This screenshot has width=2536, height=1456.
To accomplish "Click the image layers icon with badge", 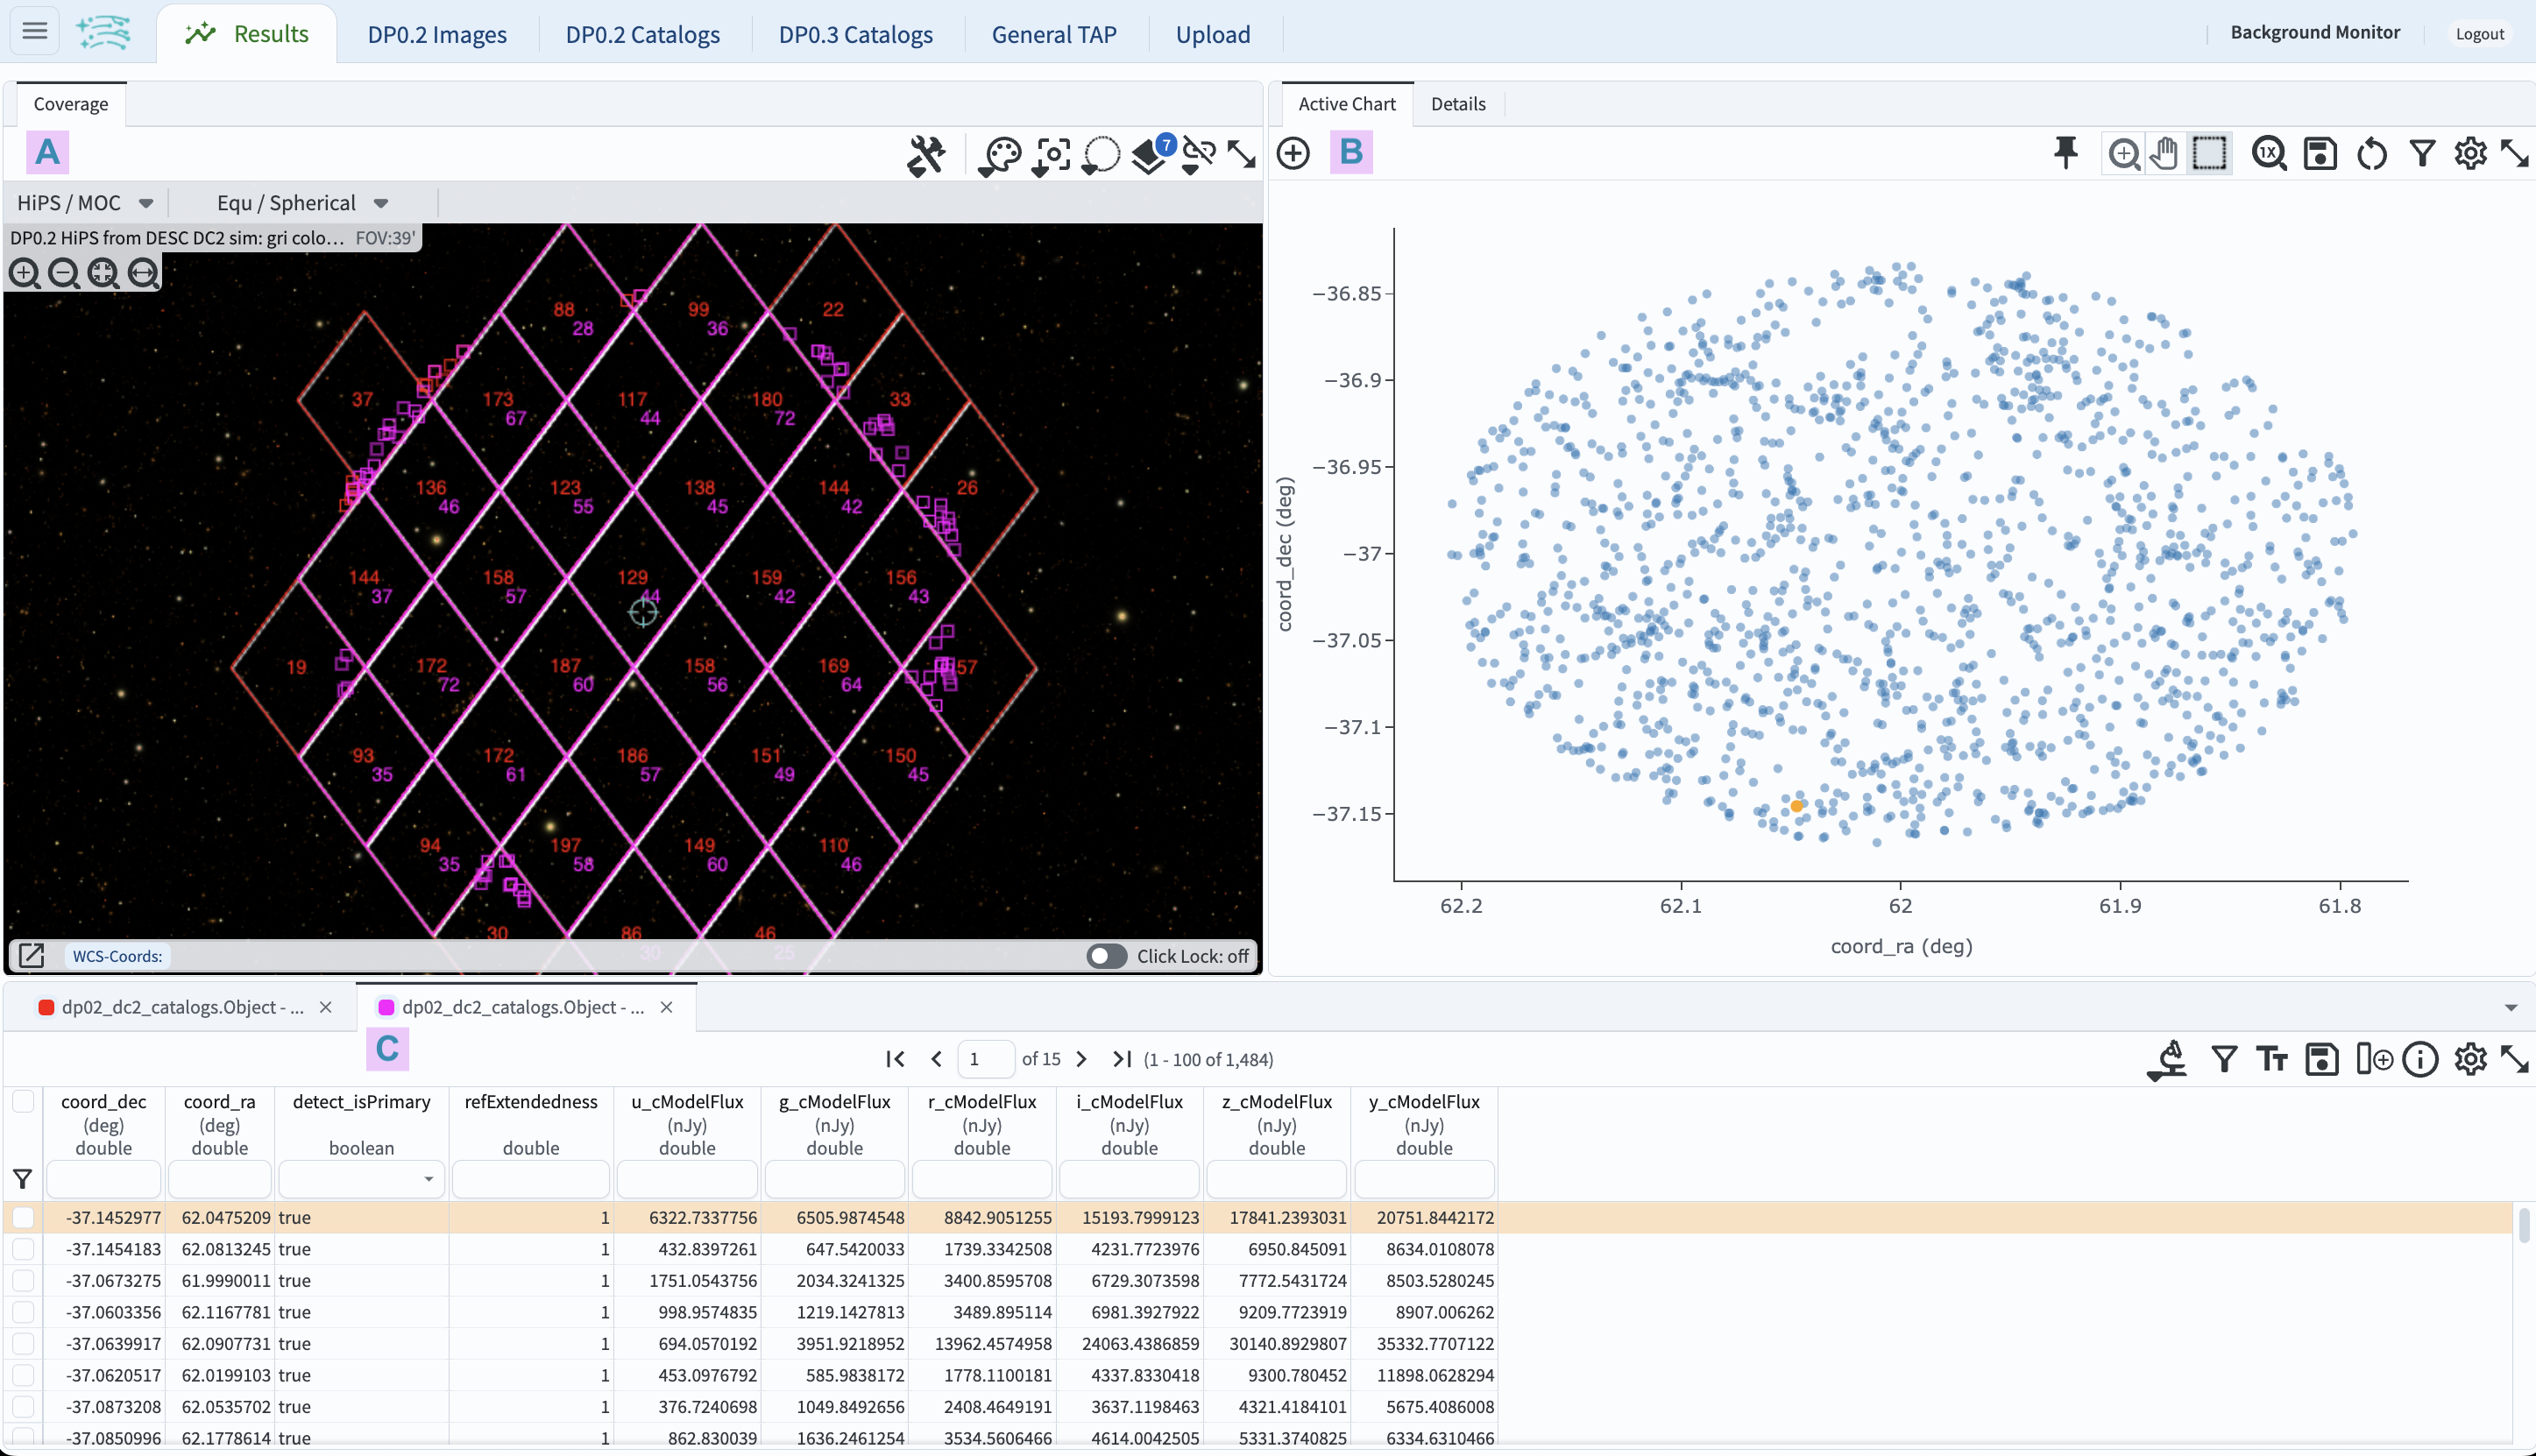I will click(1151, 155).
